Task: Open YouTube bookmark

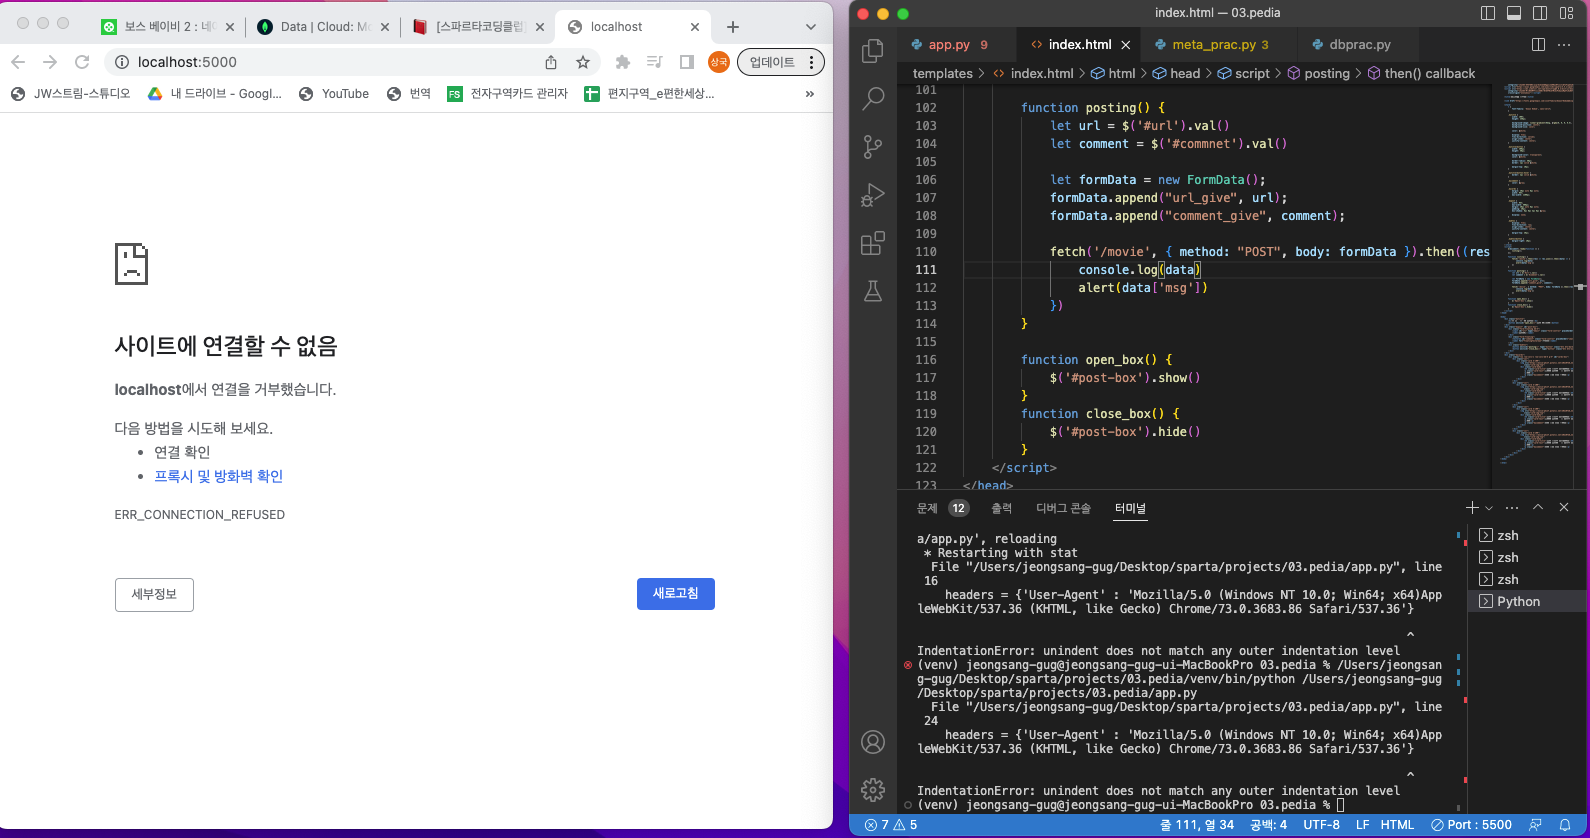Action: pyautogui.click(x=334, y=94)
